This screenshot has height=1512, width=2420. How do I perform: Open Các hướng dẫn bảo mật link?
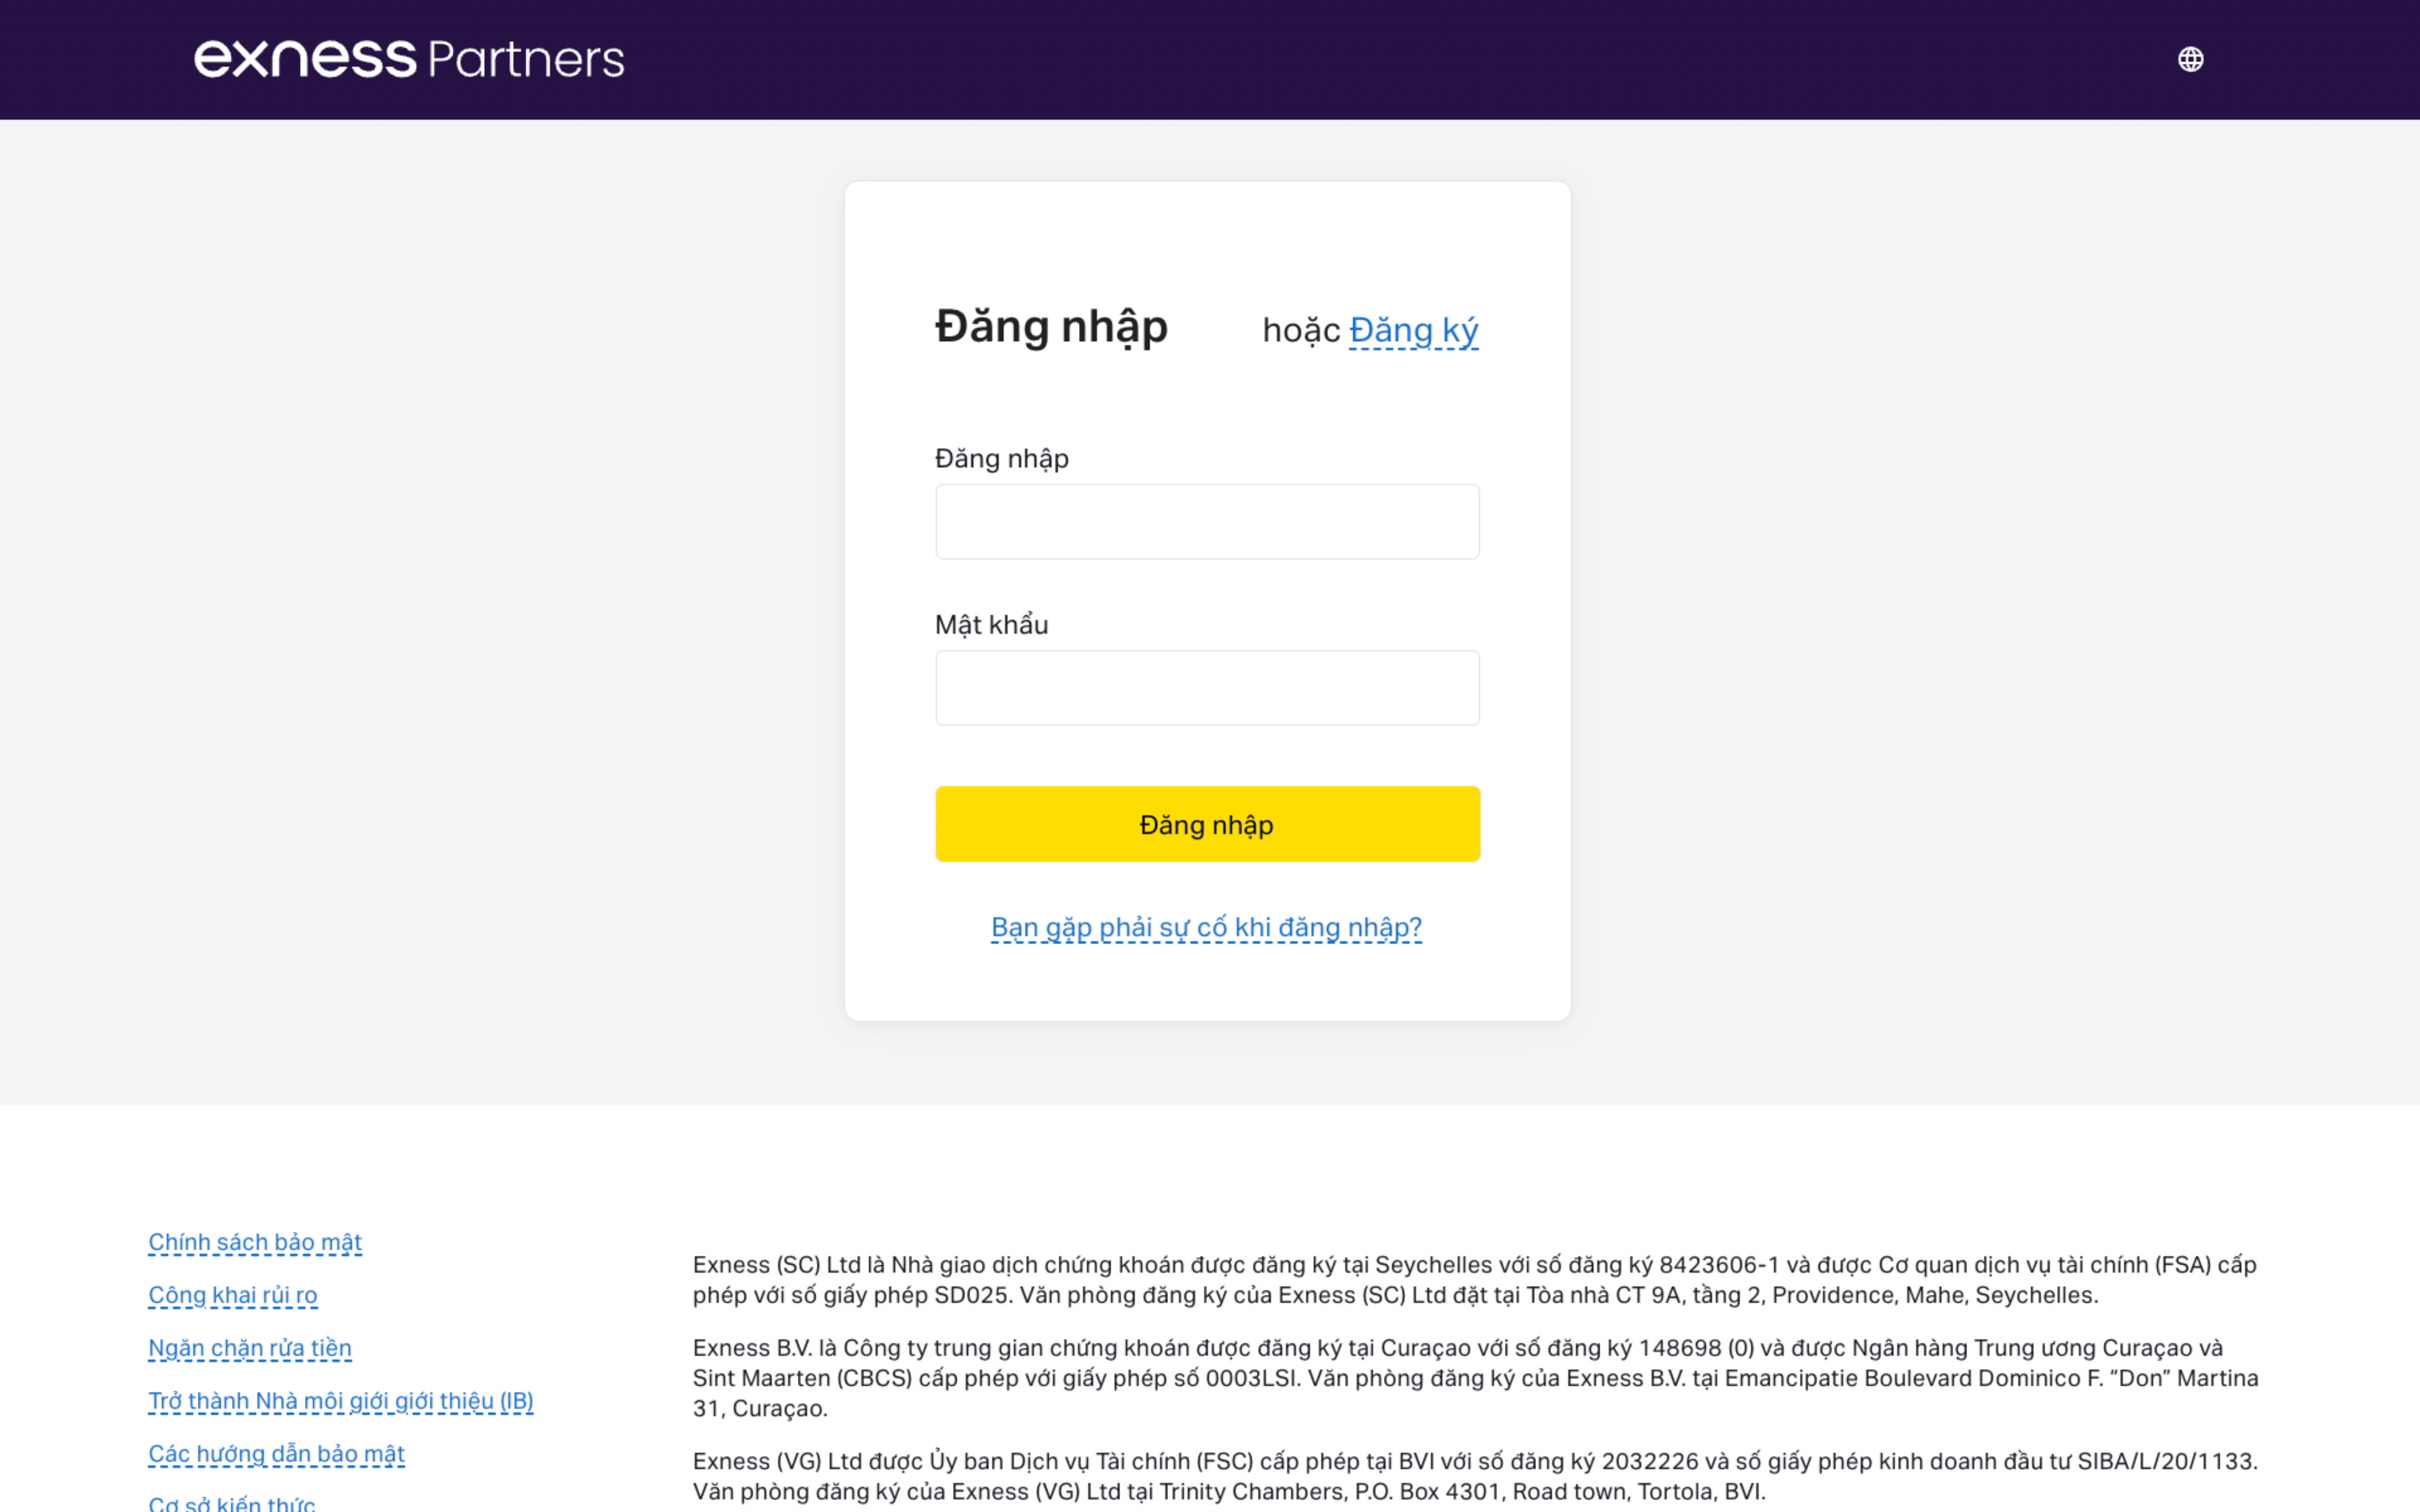point(276,1454)
